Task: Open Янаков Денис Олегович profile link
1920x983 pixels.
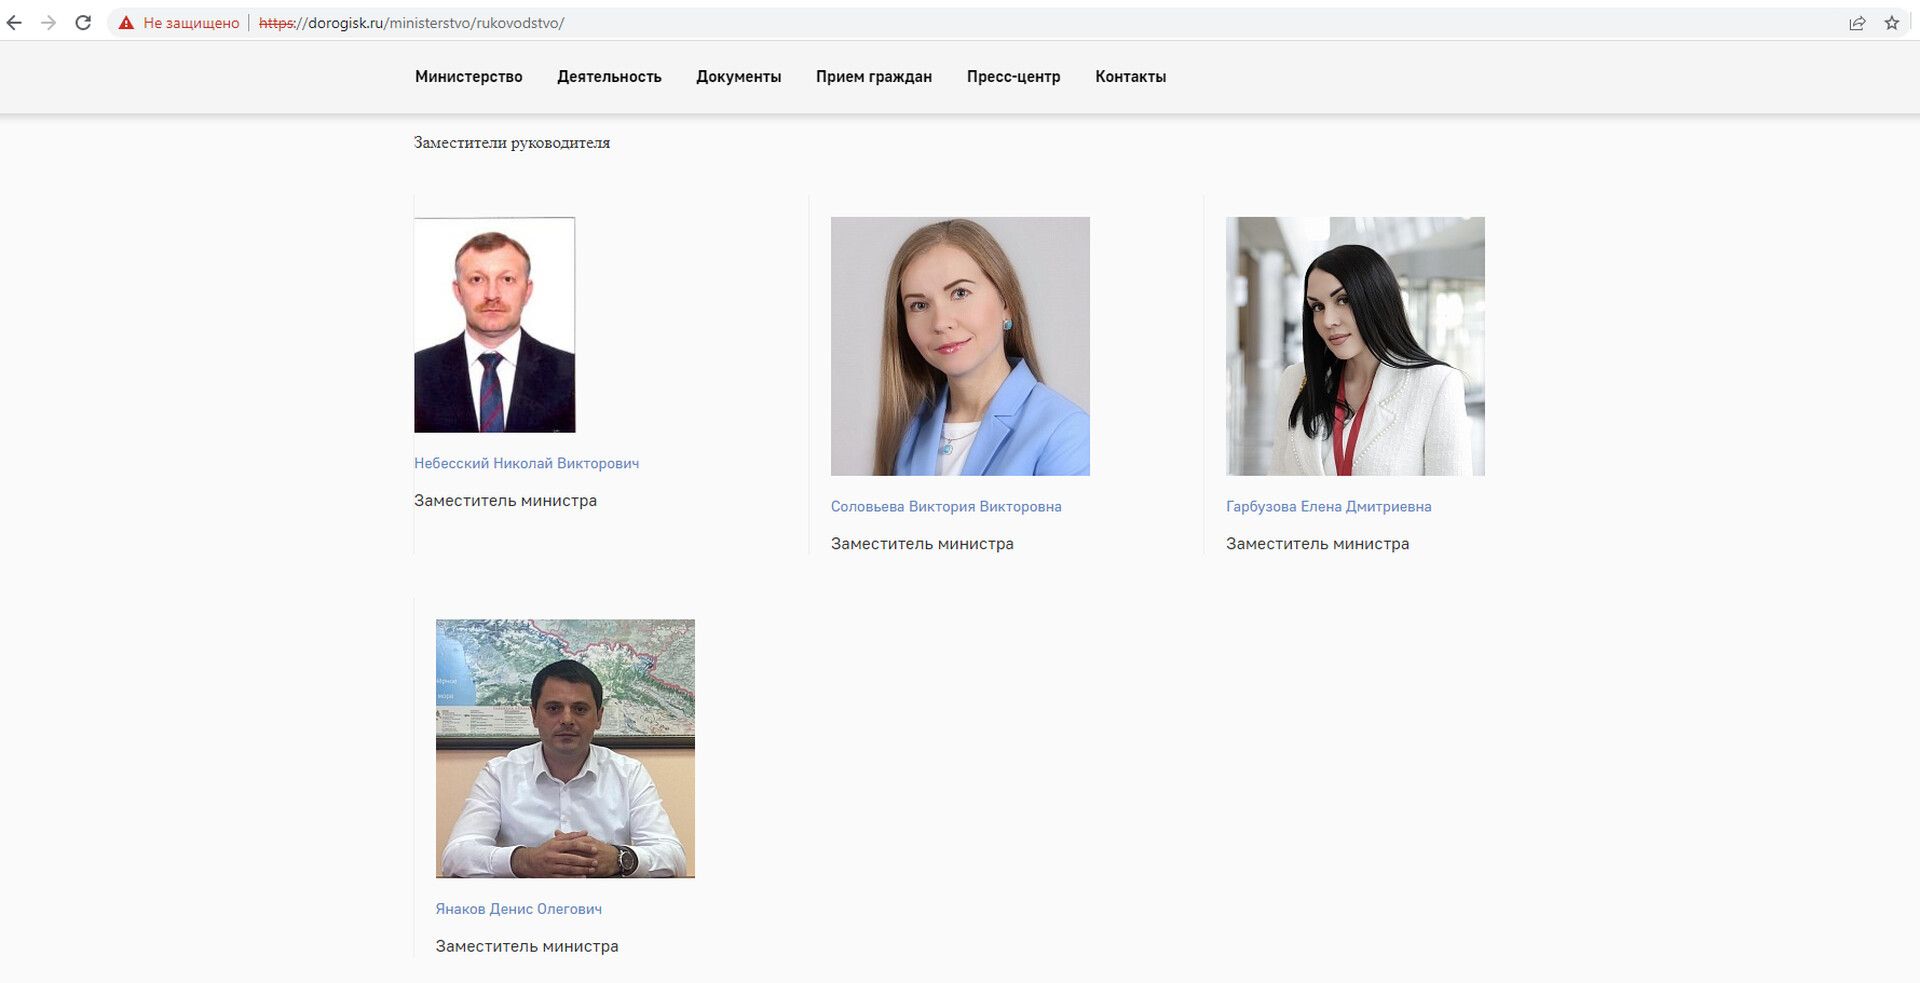Action: 518,909
